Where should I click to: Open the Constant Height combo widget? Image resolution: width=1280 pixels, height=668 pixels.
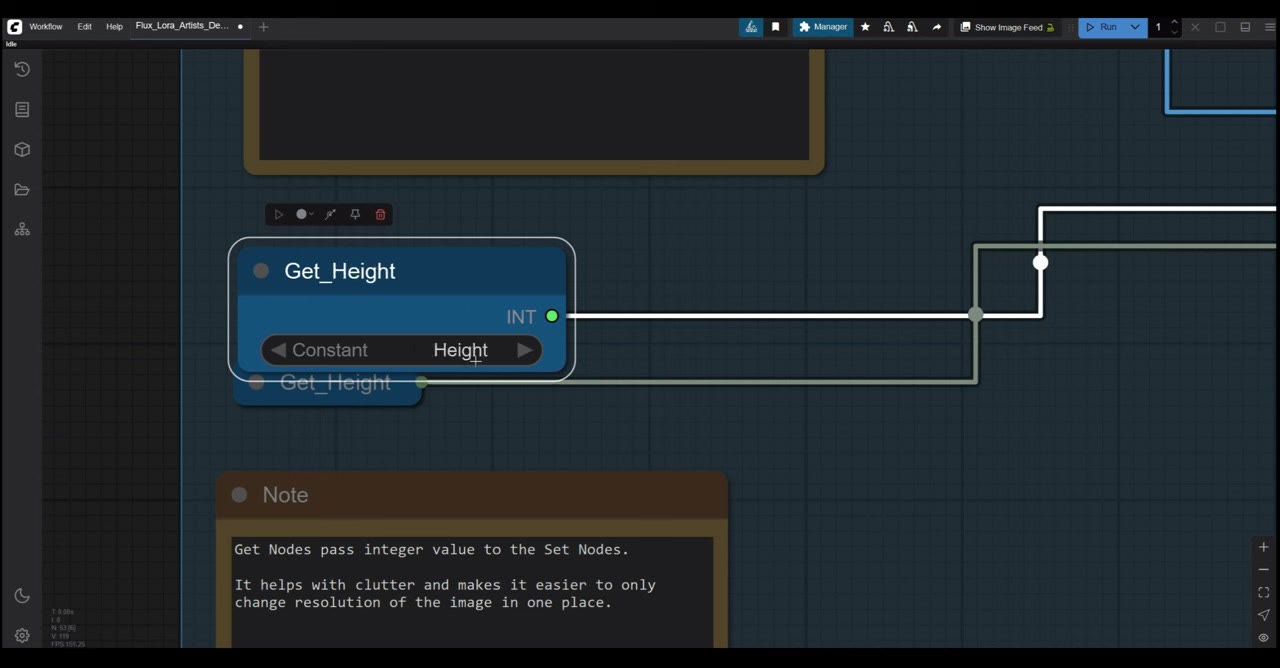(x=401, y=350)
